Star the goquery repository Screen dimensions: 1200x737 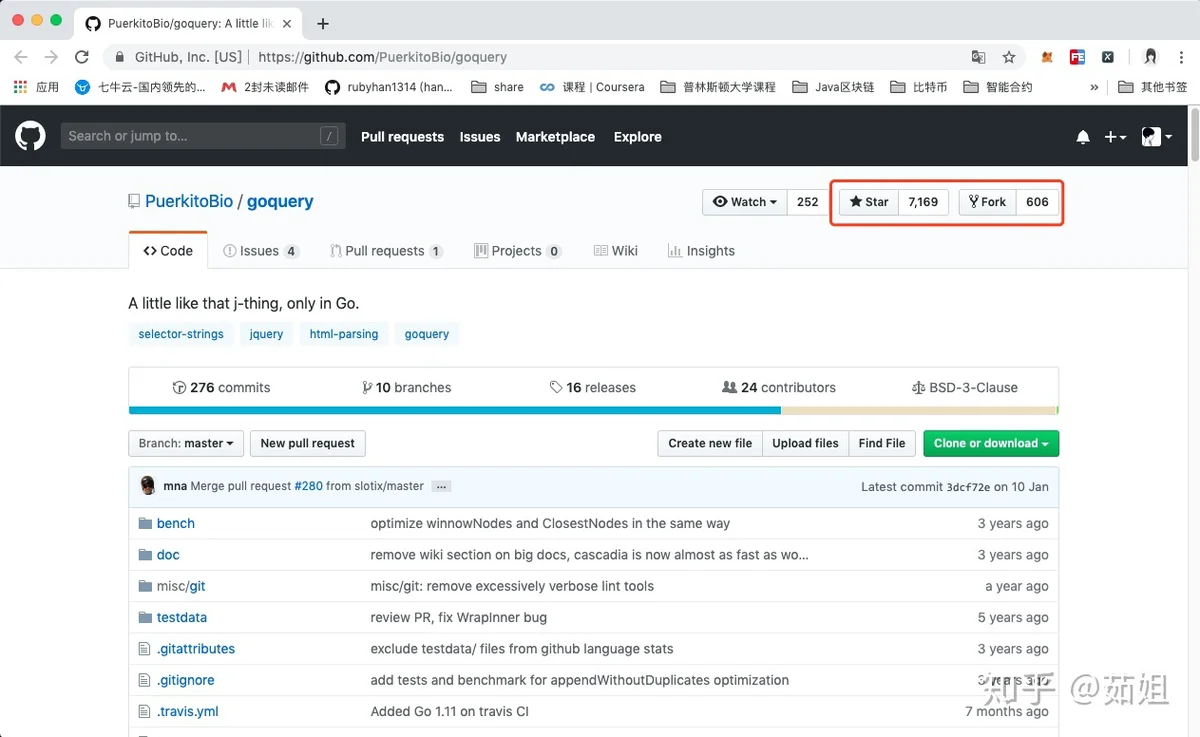click(x=869, y=202)
